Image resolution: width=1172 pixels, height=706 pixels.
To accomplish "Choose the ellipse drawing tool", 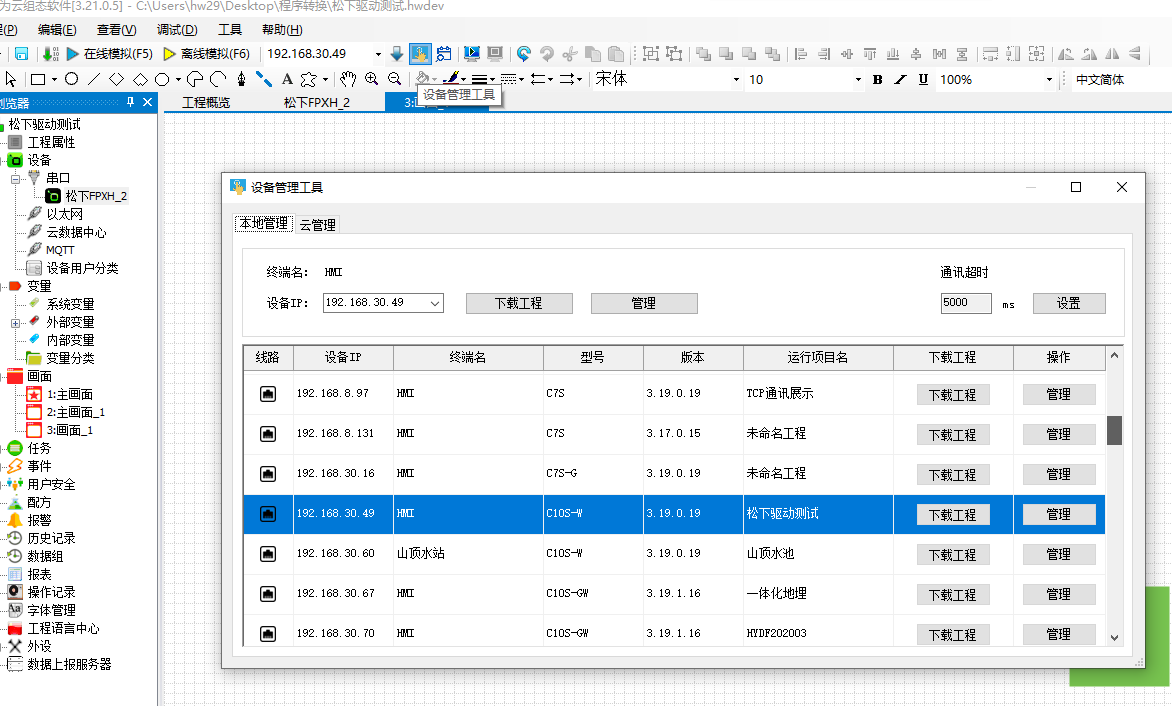I will tap(72, 79).
